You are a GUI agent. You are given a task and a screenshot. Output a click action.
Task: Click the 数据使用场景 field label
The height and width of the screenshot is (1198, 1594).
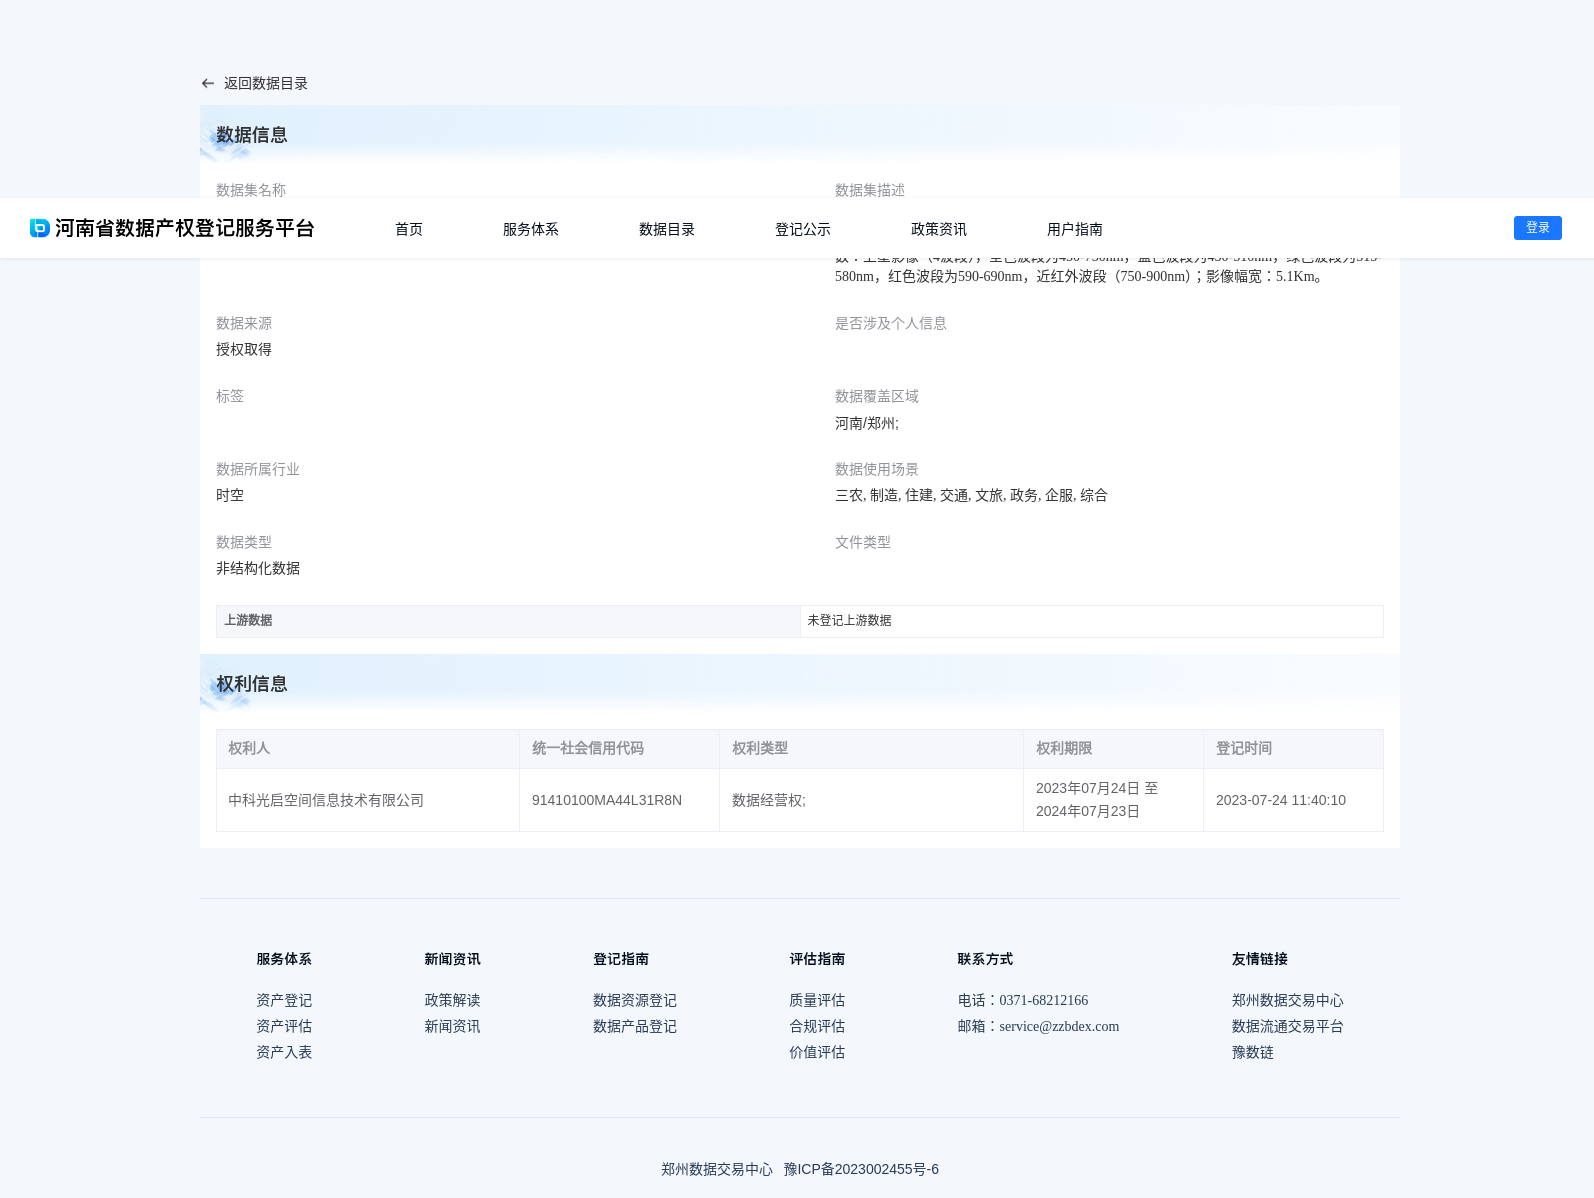877,469
